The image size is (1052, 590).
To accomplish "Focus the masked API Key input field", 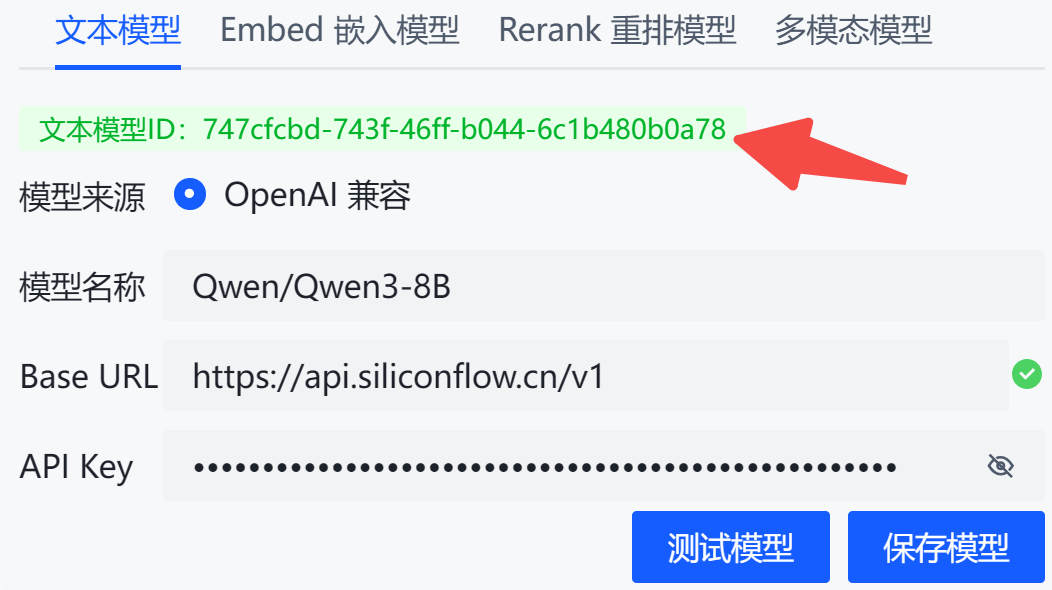I will click(604, 466).
